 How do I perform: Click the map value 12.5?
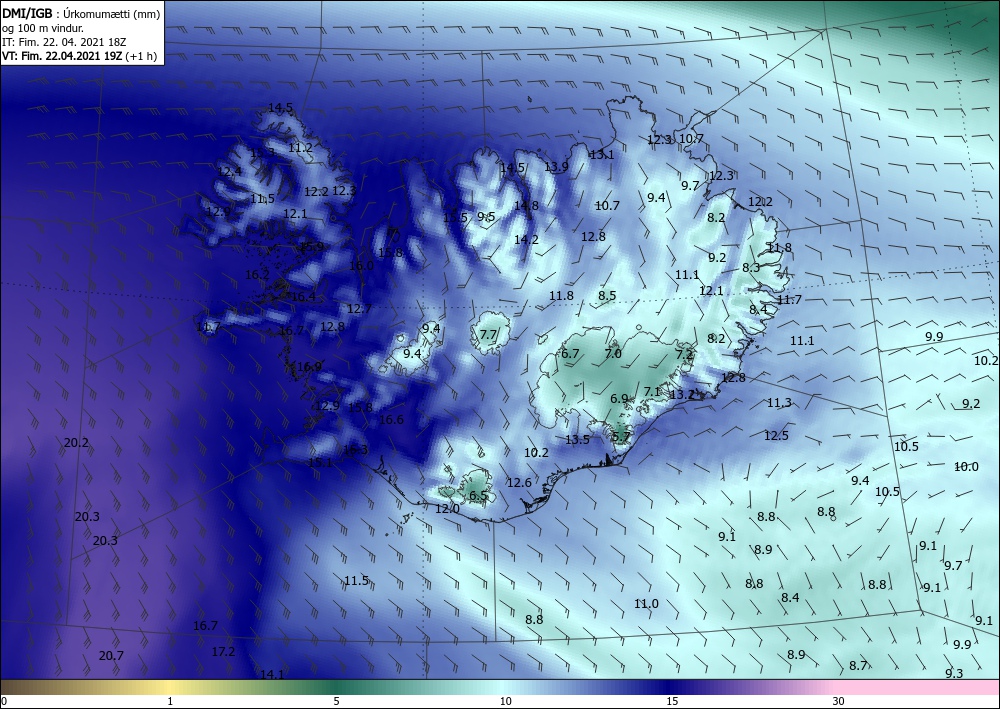pyautogui.click(x=776, y=435)
